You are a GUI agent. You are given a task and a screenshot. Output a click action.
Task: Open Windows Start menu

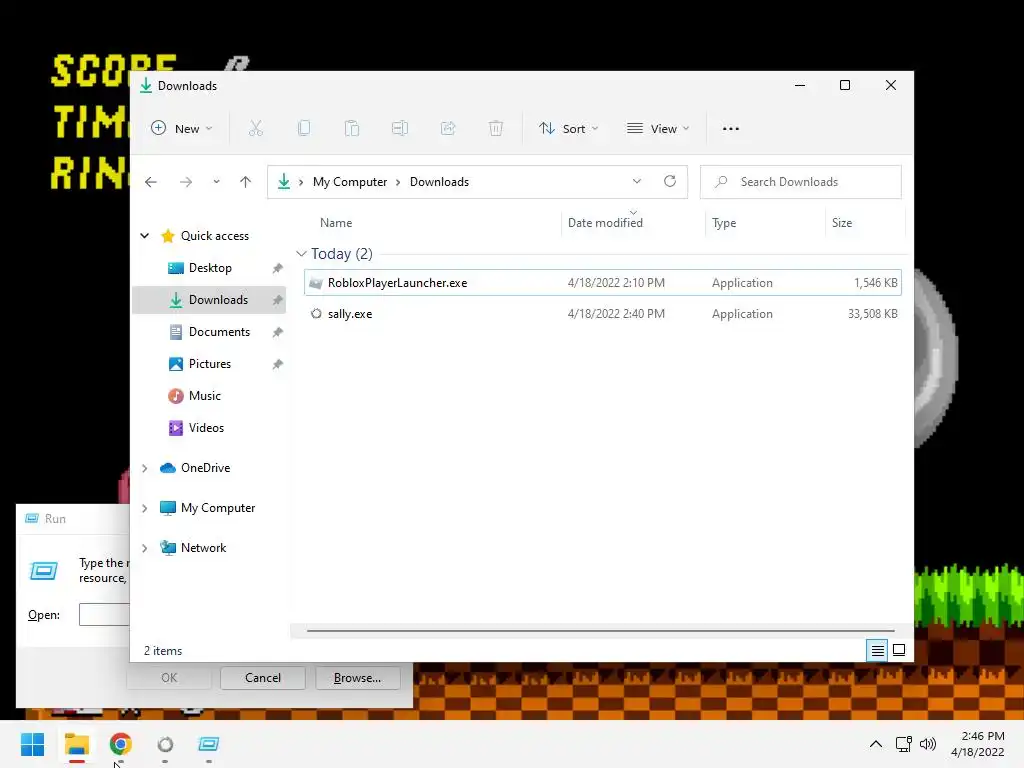tap(33, 744)
